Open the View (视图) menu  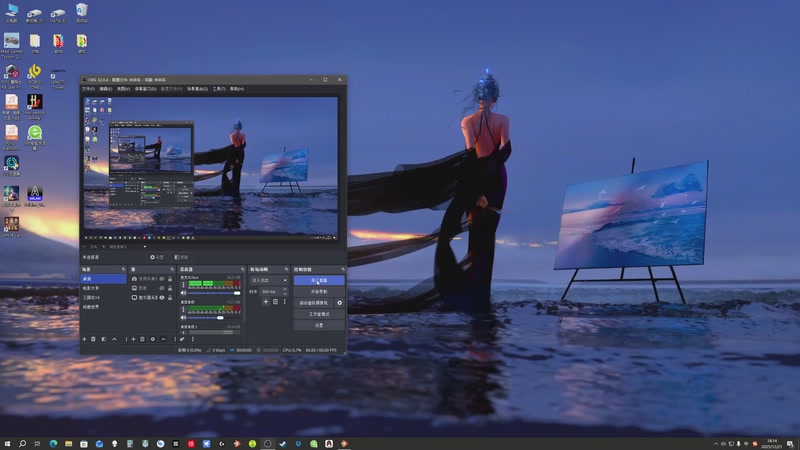(x=123, y=89)
